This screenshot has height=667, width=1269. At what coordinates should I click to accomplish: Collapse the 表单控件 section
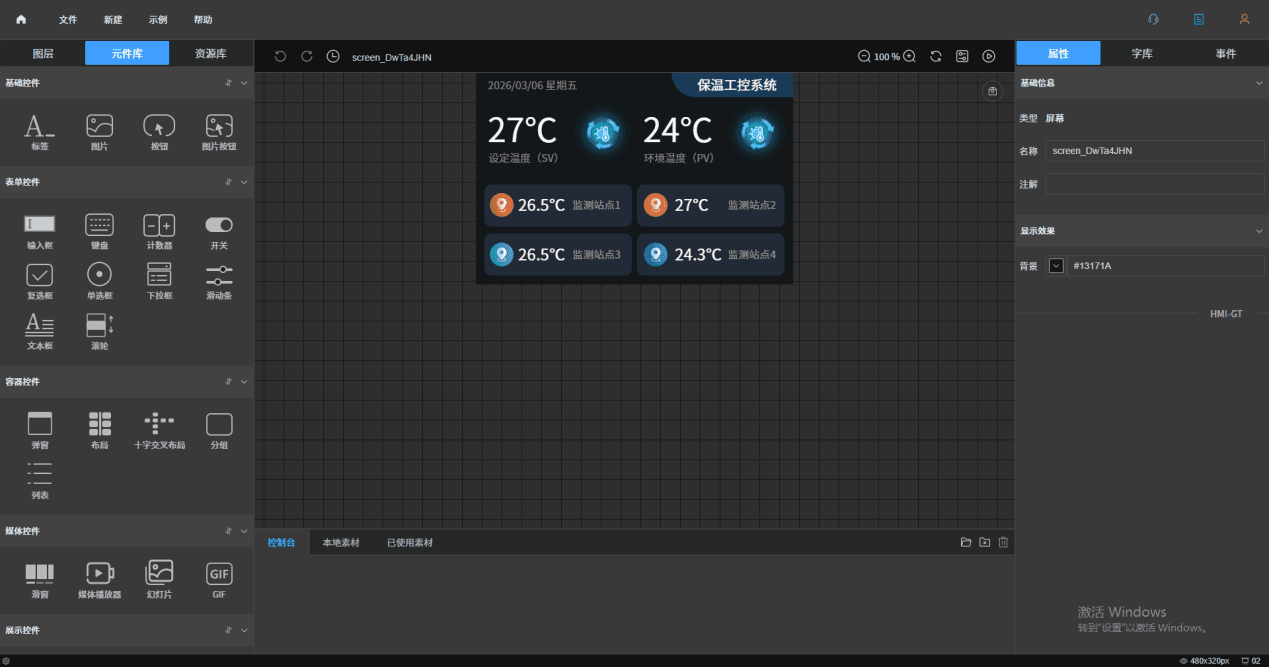(x=244, y=182)
